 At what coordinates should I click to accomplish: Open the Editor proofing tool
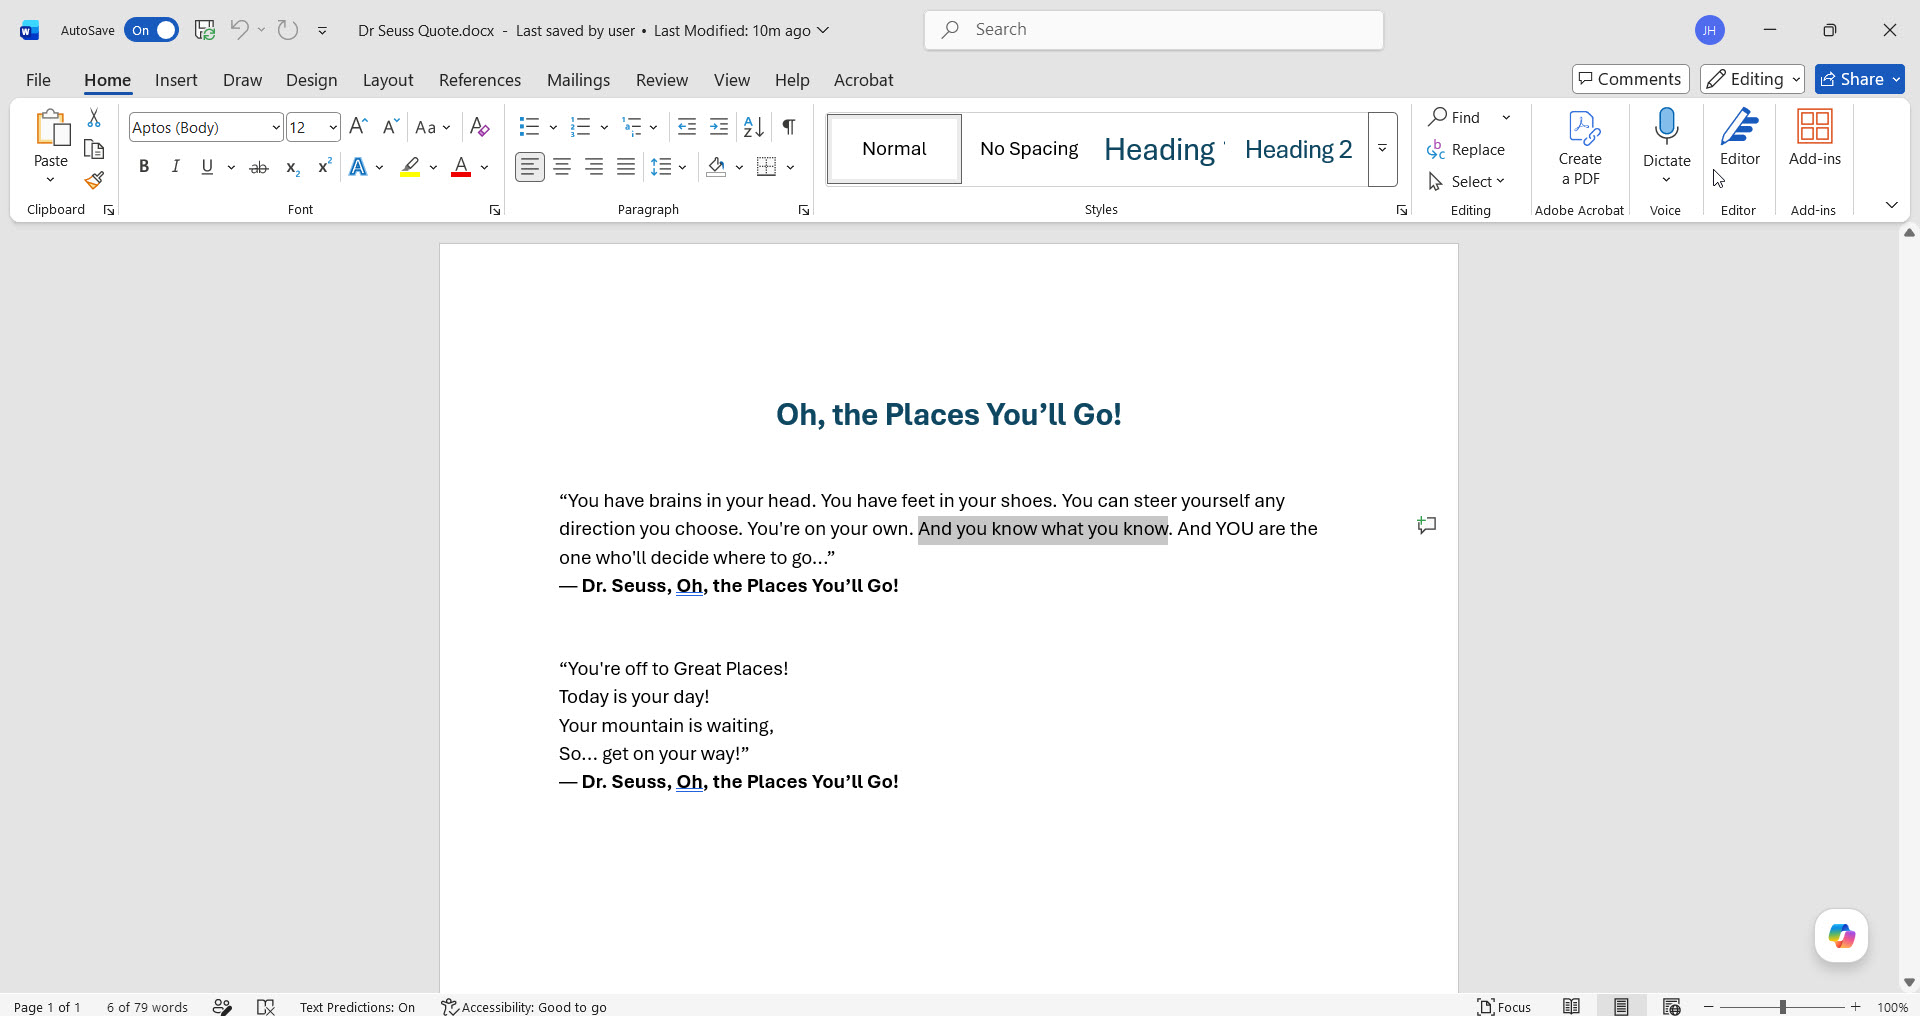coord(1740,138)
